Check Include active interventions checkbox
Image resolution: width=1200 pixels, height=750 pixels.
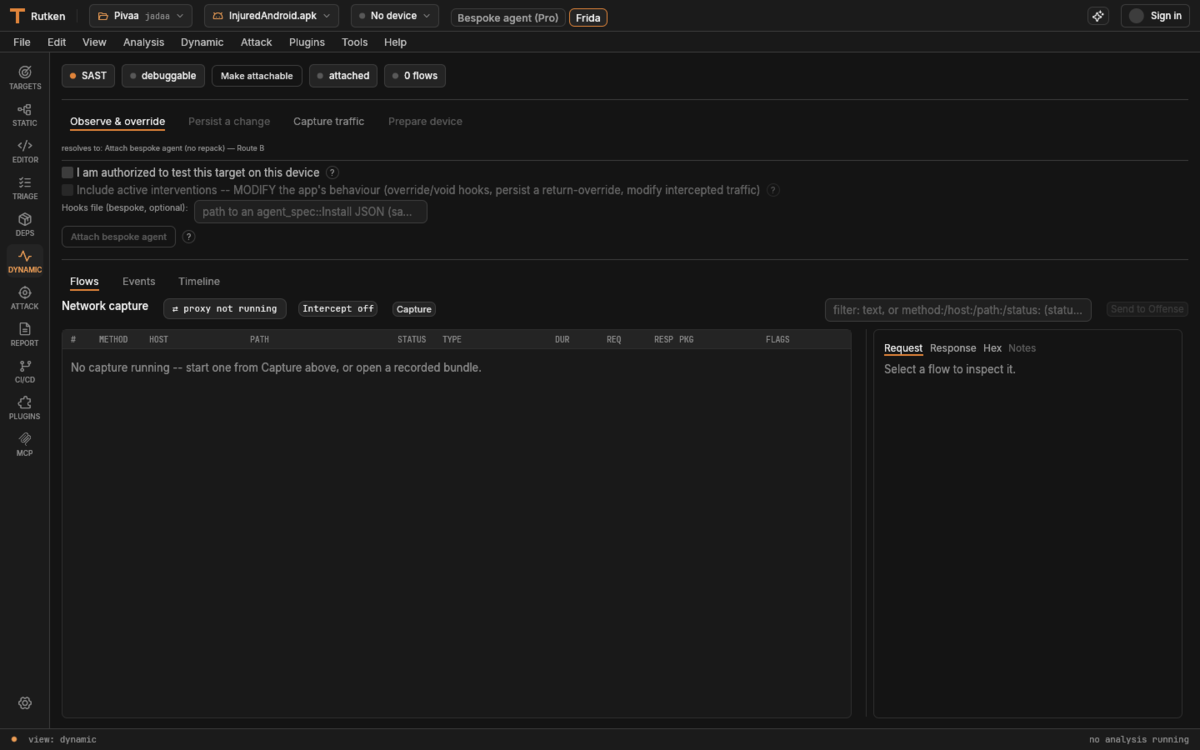(x=68, y=190)
